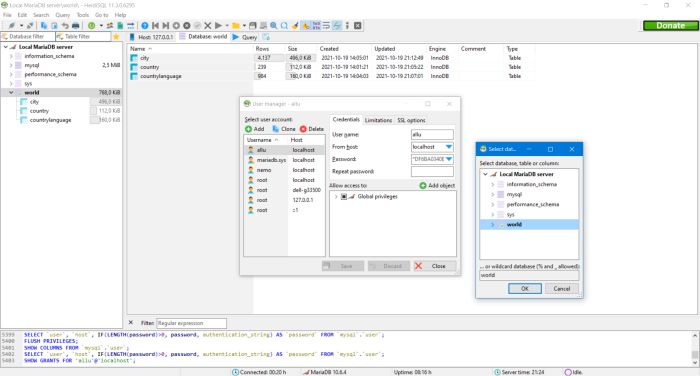Collapse Local MariaDB server in Select database dialog
The height and width of the screenshot is (376, 700).
pos(485,174)
